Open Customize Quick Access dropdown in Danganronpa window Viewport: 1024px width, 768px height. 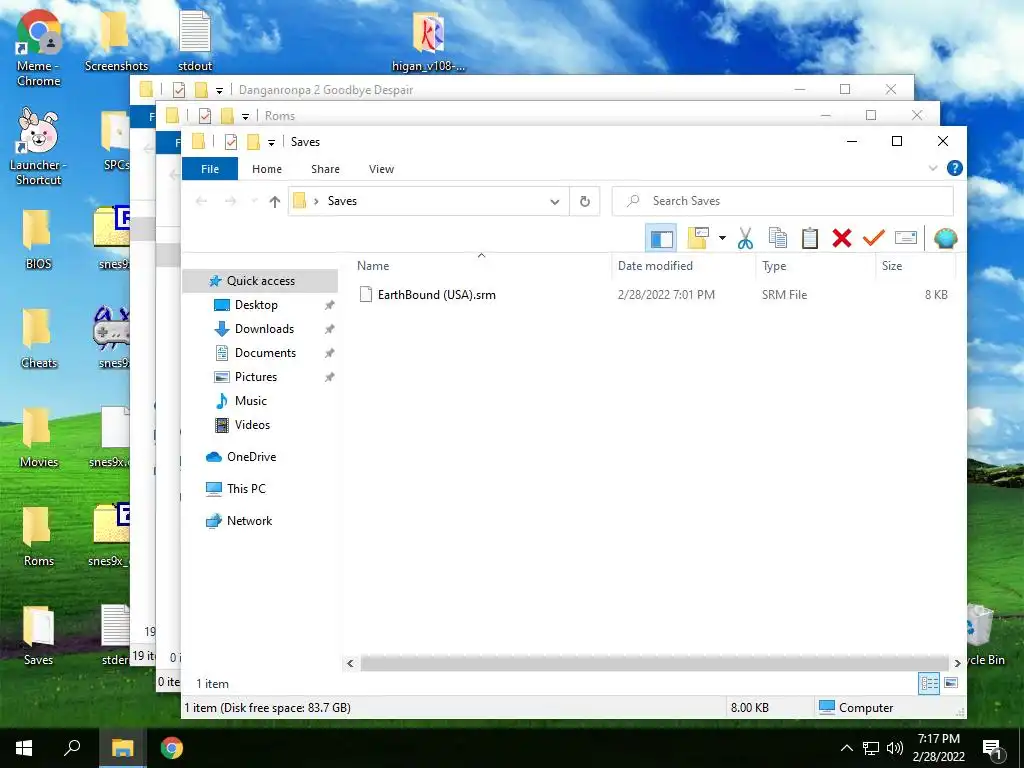point(219,90)
